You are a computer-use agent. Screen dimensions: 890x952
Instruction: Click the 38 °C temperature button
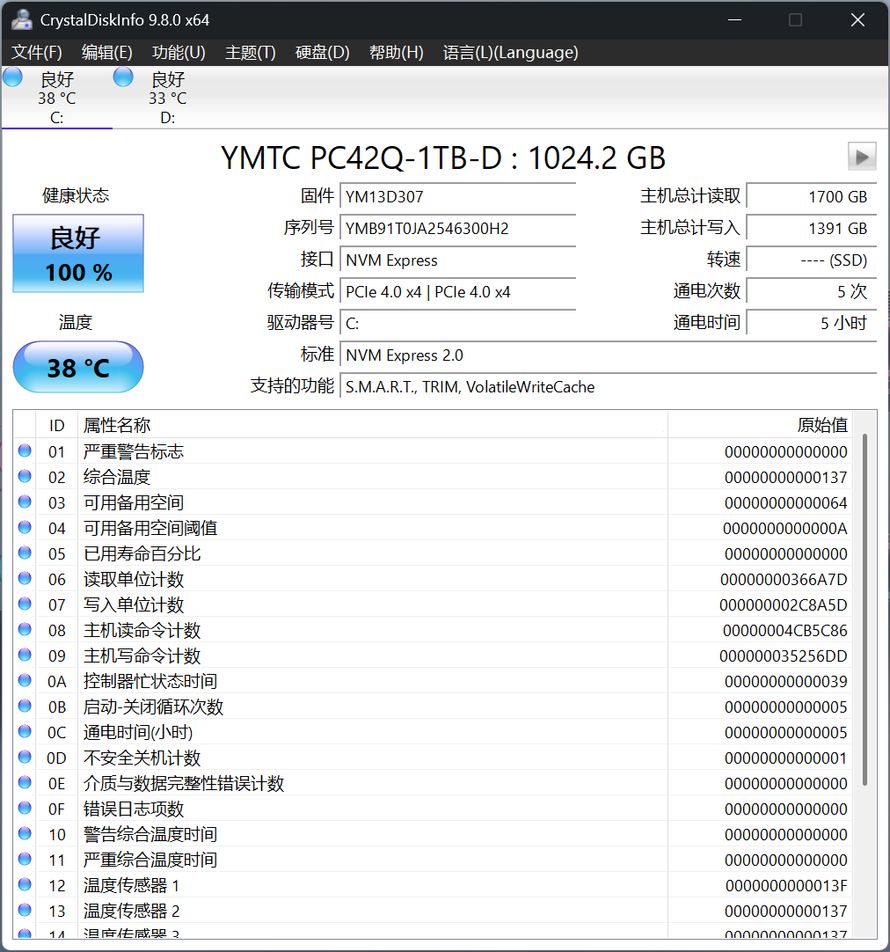(x=78, y=367)
